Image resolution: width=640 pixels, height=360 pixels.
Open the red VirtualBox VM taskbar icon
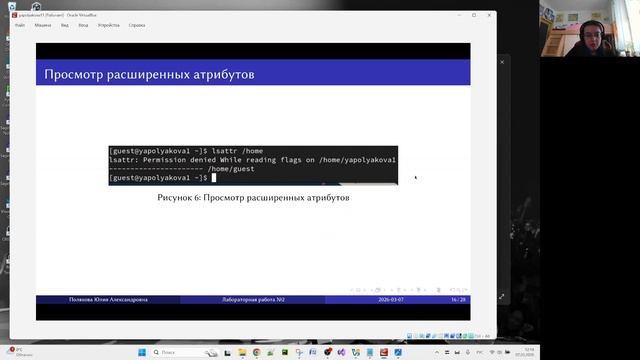[x=384, y=352]
